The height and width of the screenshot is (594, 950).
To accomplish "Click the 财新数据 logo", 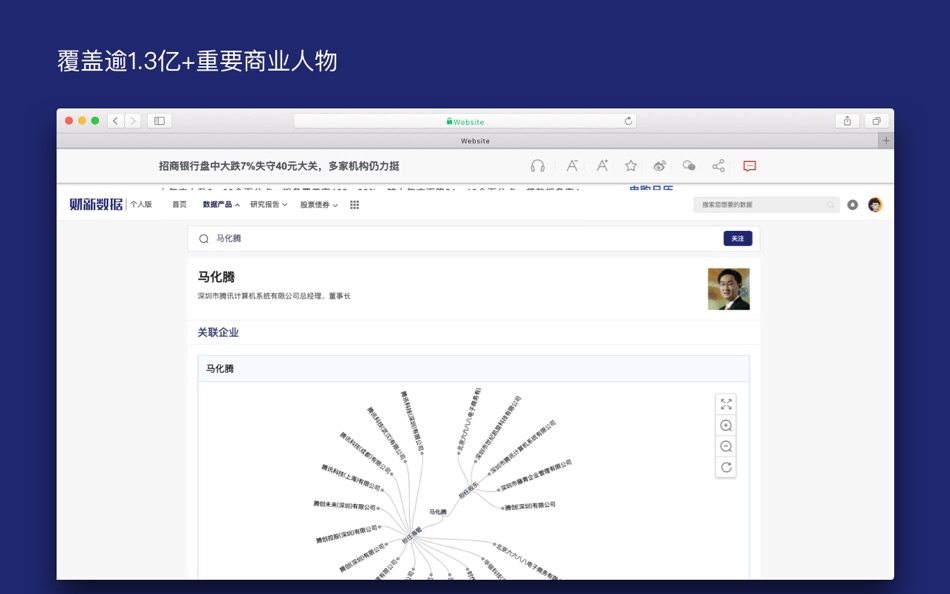I will point(96,204).
